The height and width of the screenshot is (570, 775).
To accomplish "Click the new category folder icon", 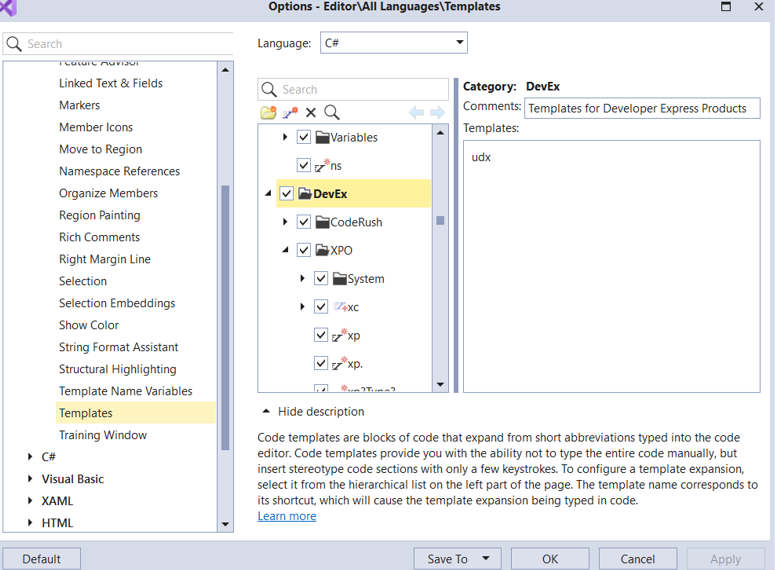I will point(268,113).
